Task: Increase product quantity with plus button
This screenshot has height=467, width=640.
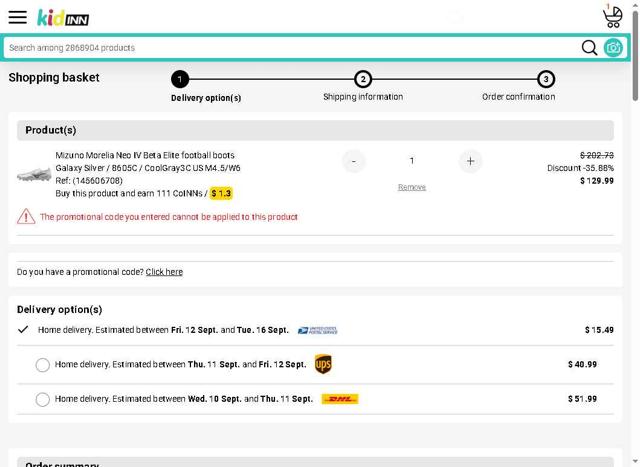Action: pos(470,161)
